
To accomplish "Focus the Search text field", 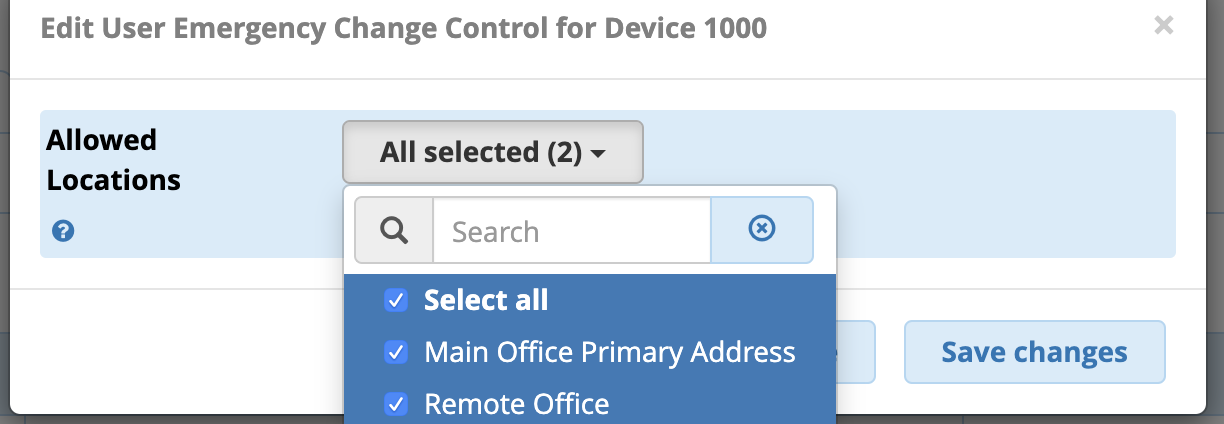I will tap(570, 231).
